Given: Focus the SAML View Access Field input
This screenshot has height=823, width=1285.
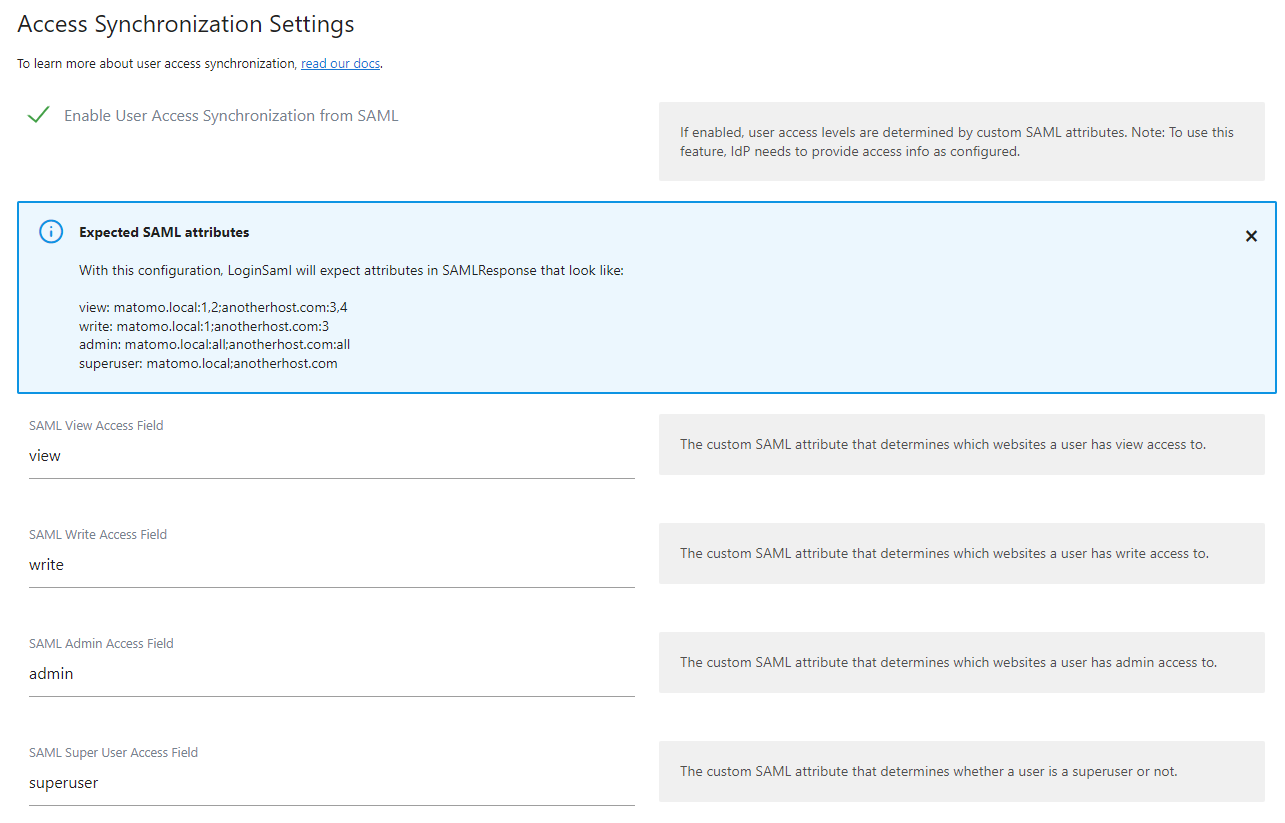Looking at the screenshot, I should click(330, 455).
